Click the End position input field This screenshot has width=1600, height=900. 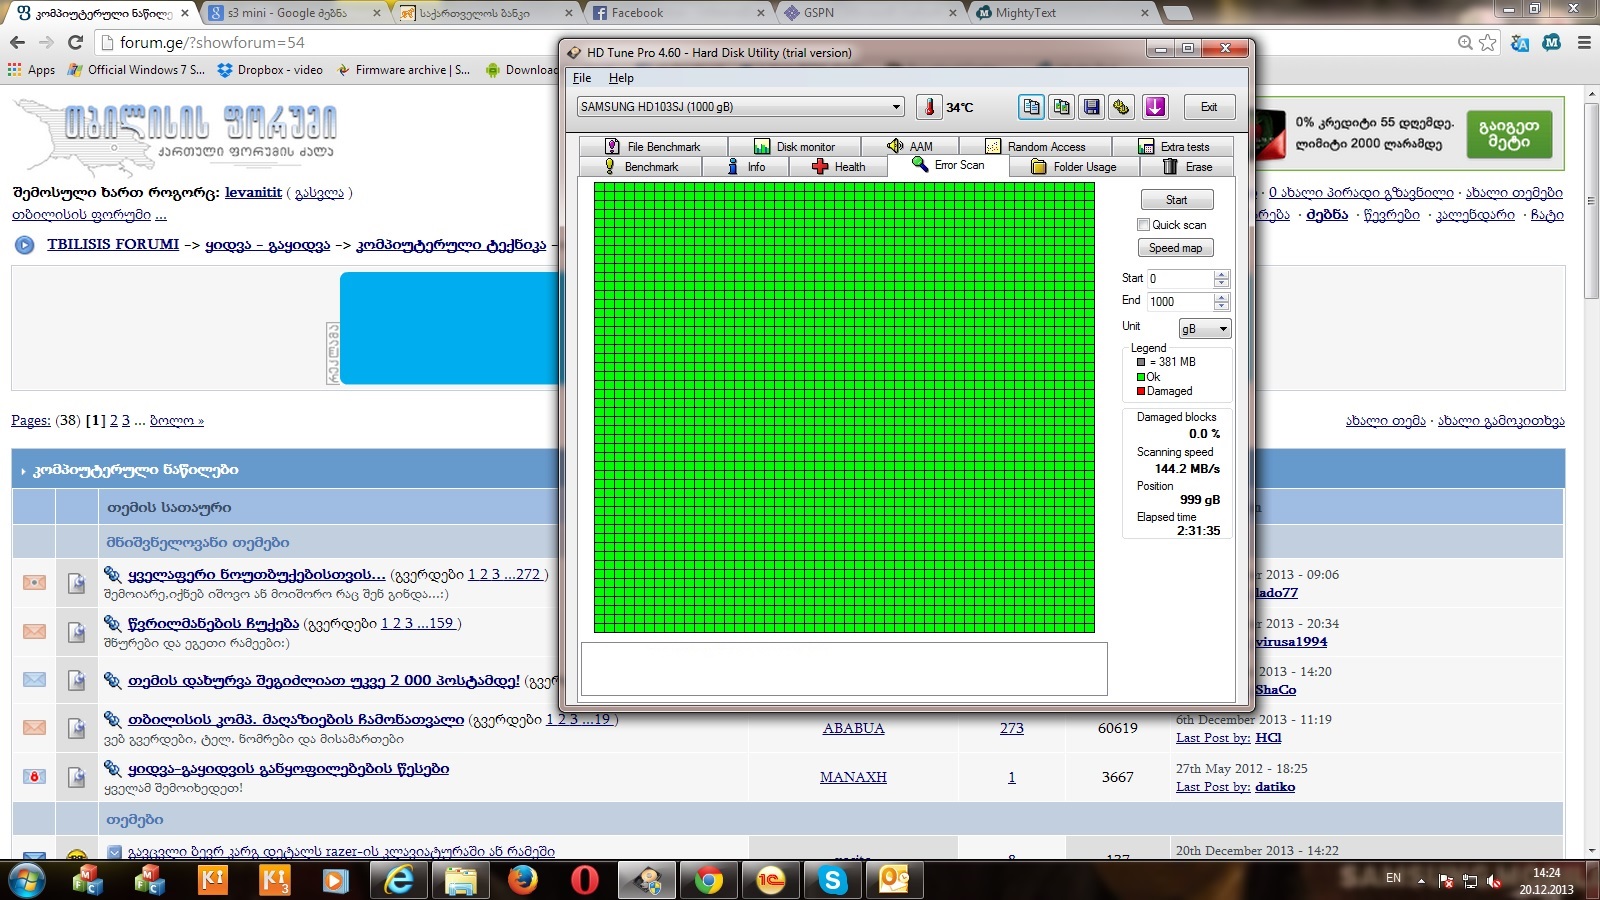tap(1180, 302)
